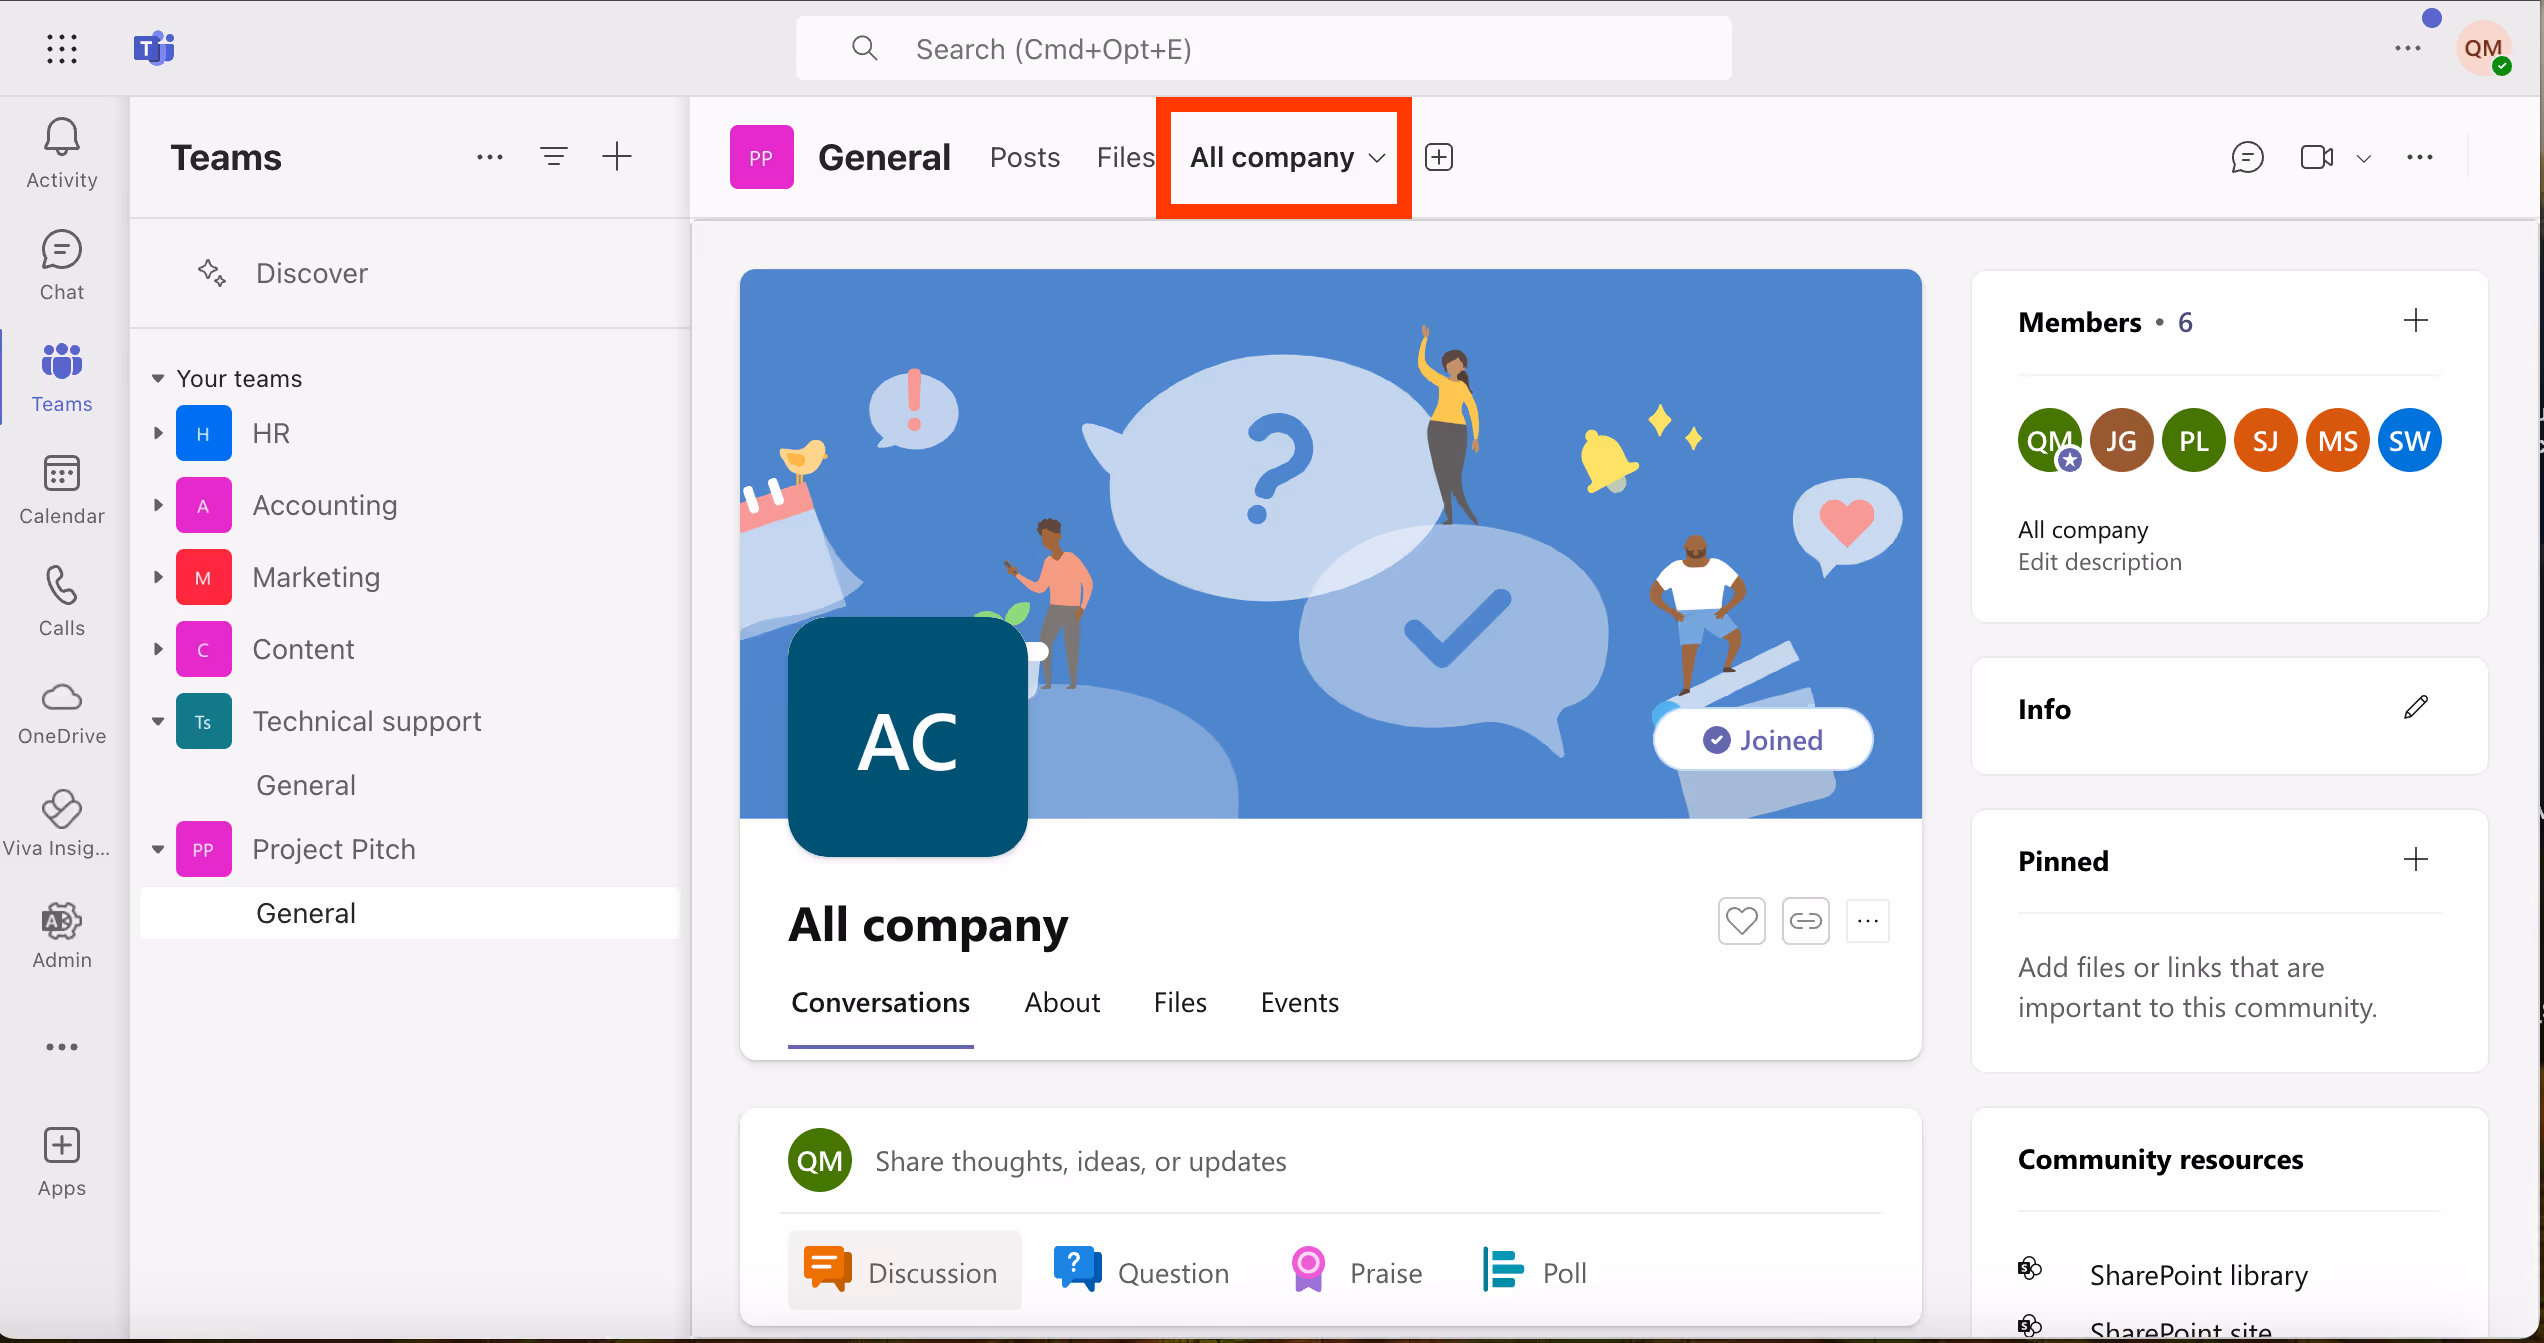The image size is (2544, 1343).
Task: Add a new tab plus icon
Action: 1438,157
